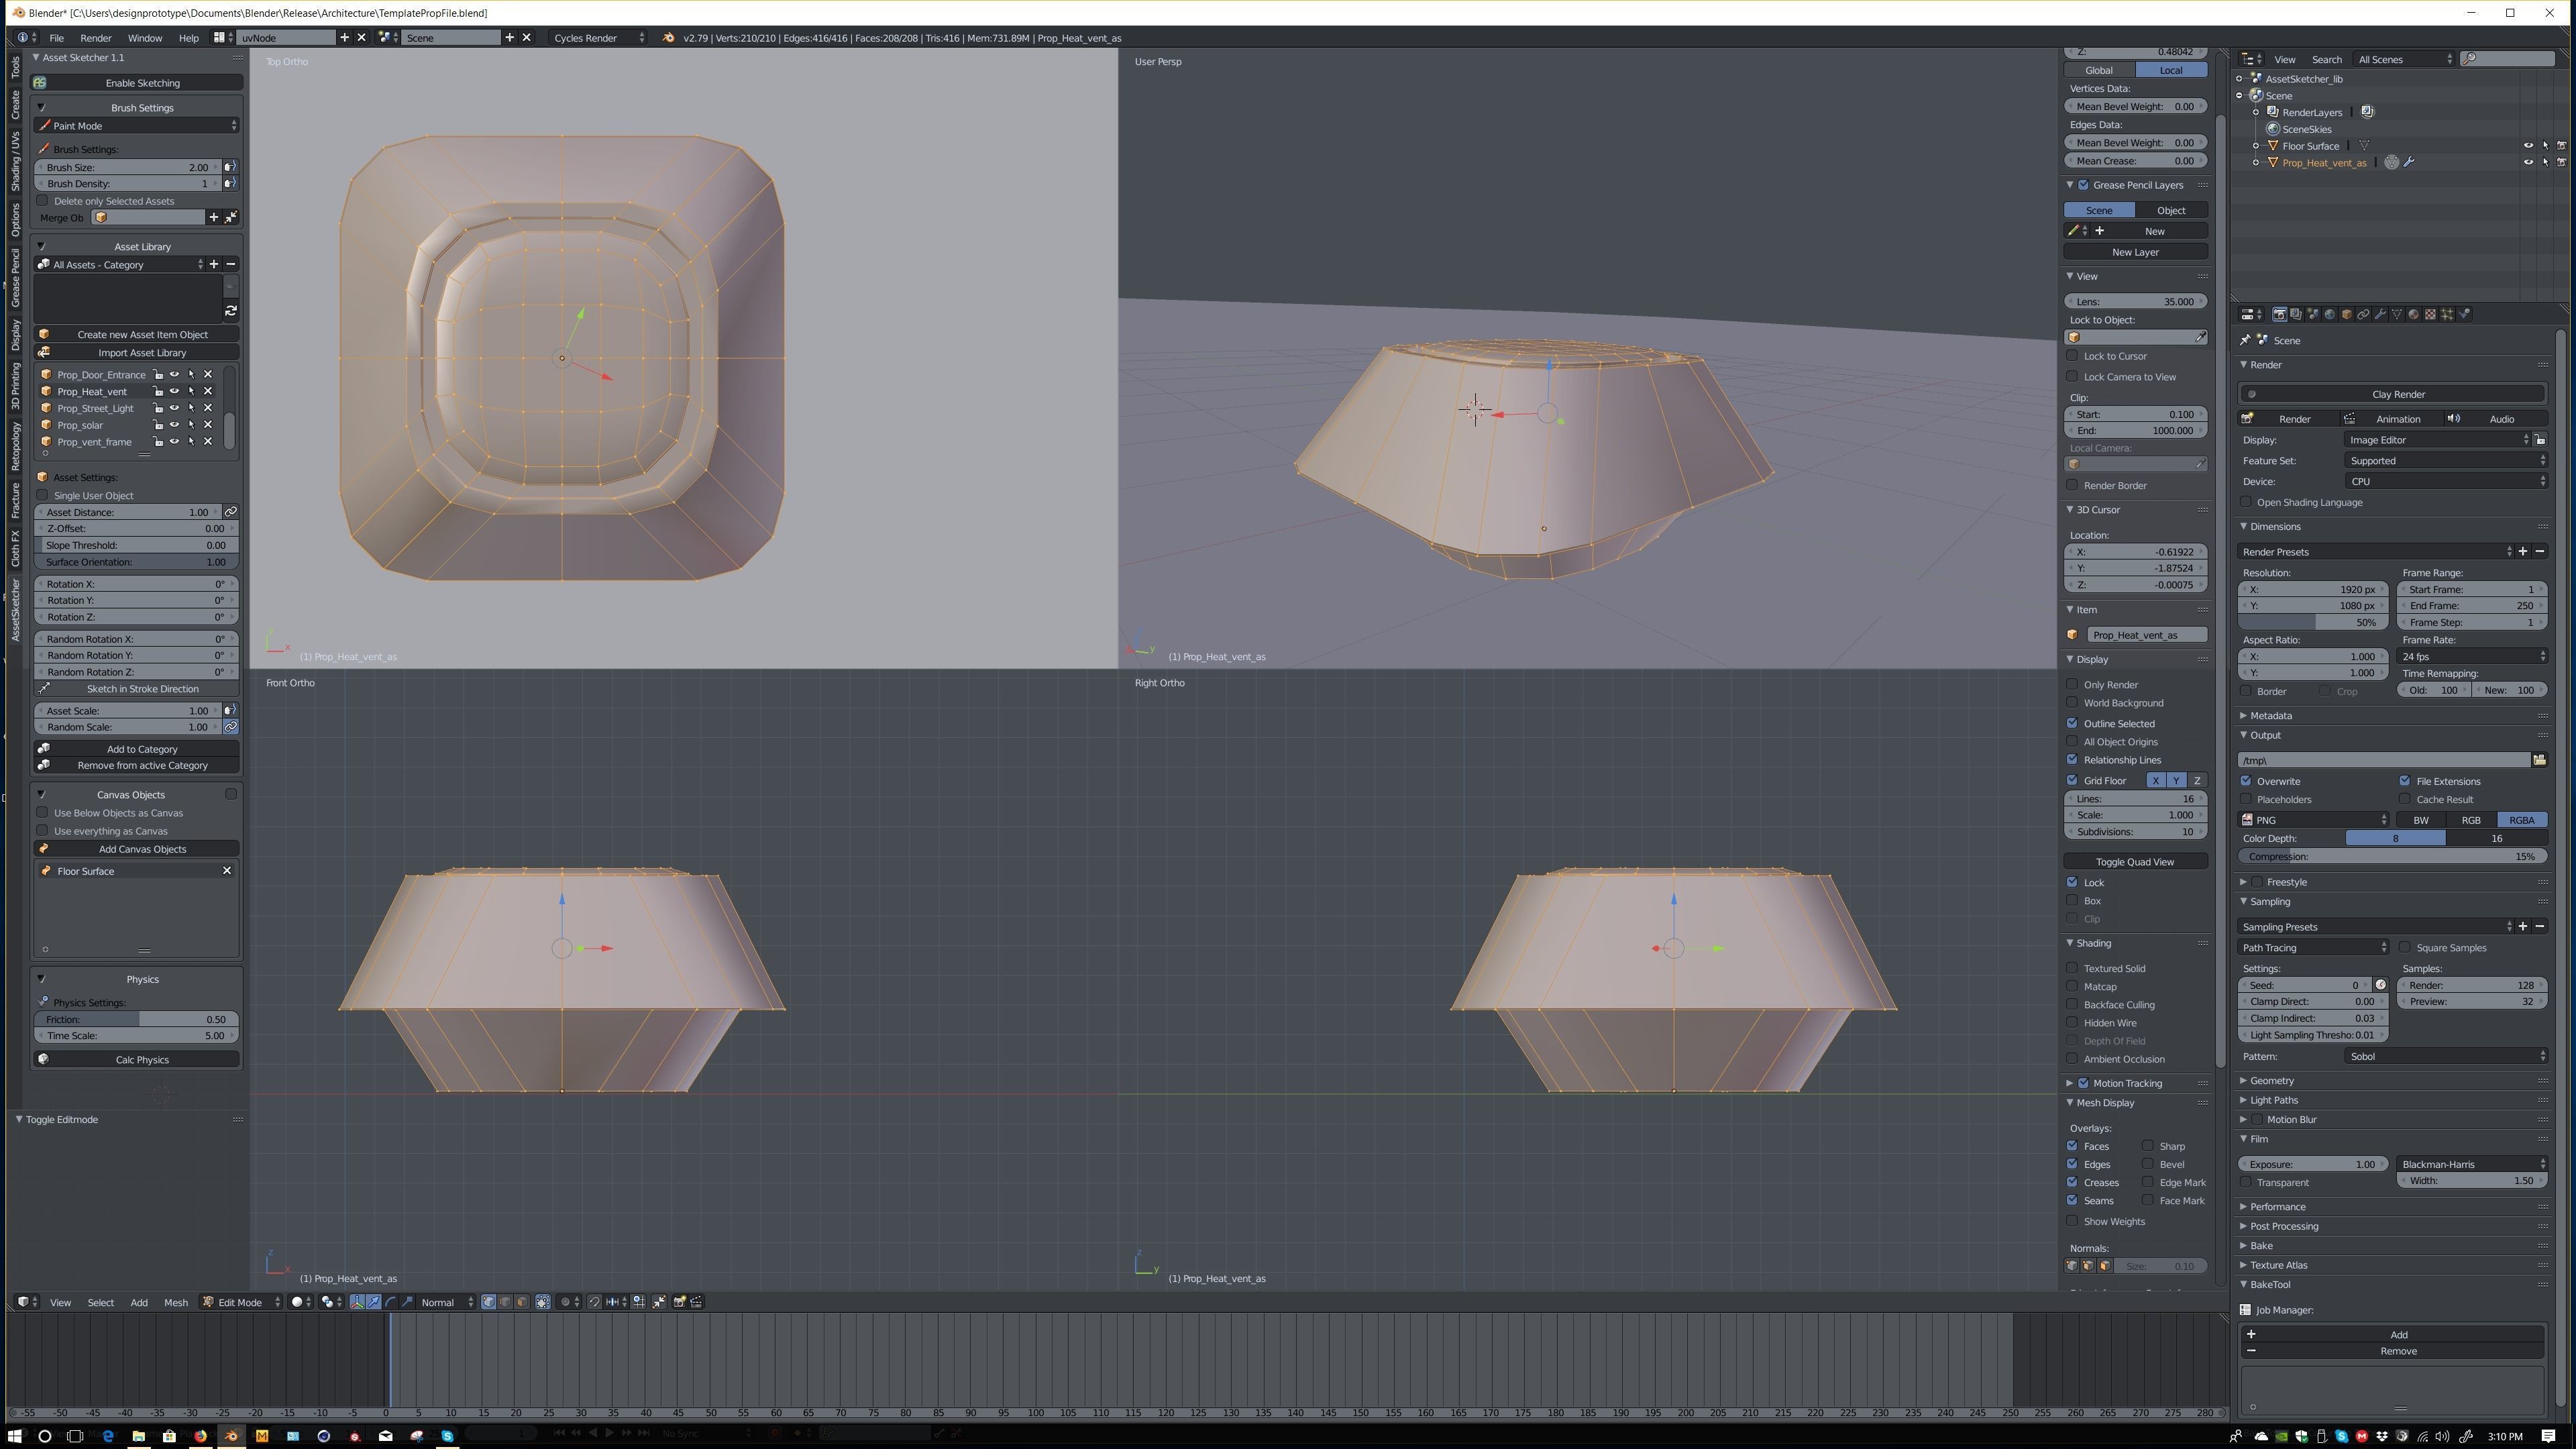Open the Cycles Render engine dropdown

[598, 38]
